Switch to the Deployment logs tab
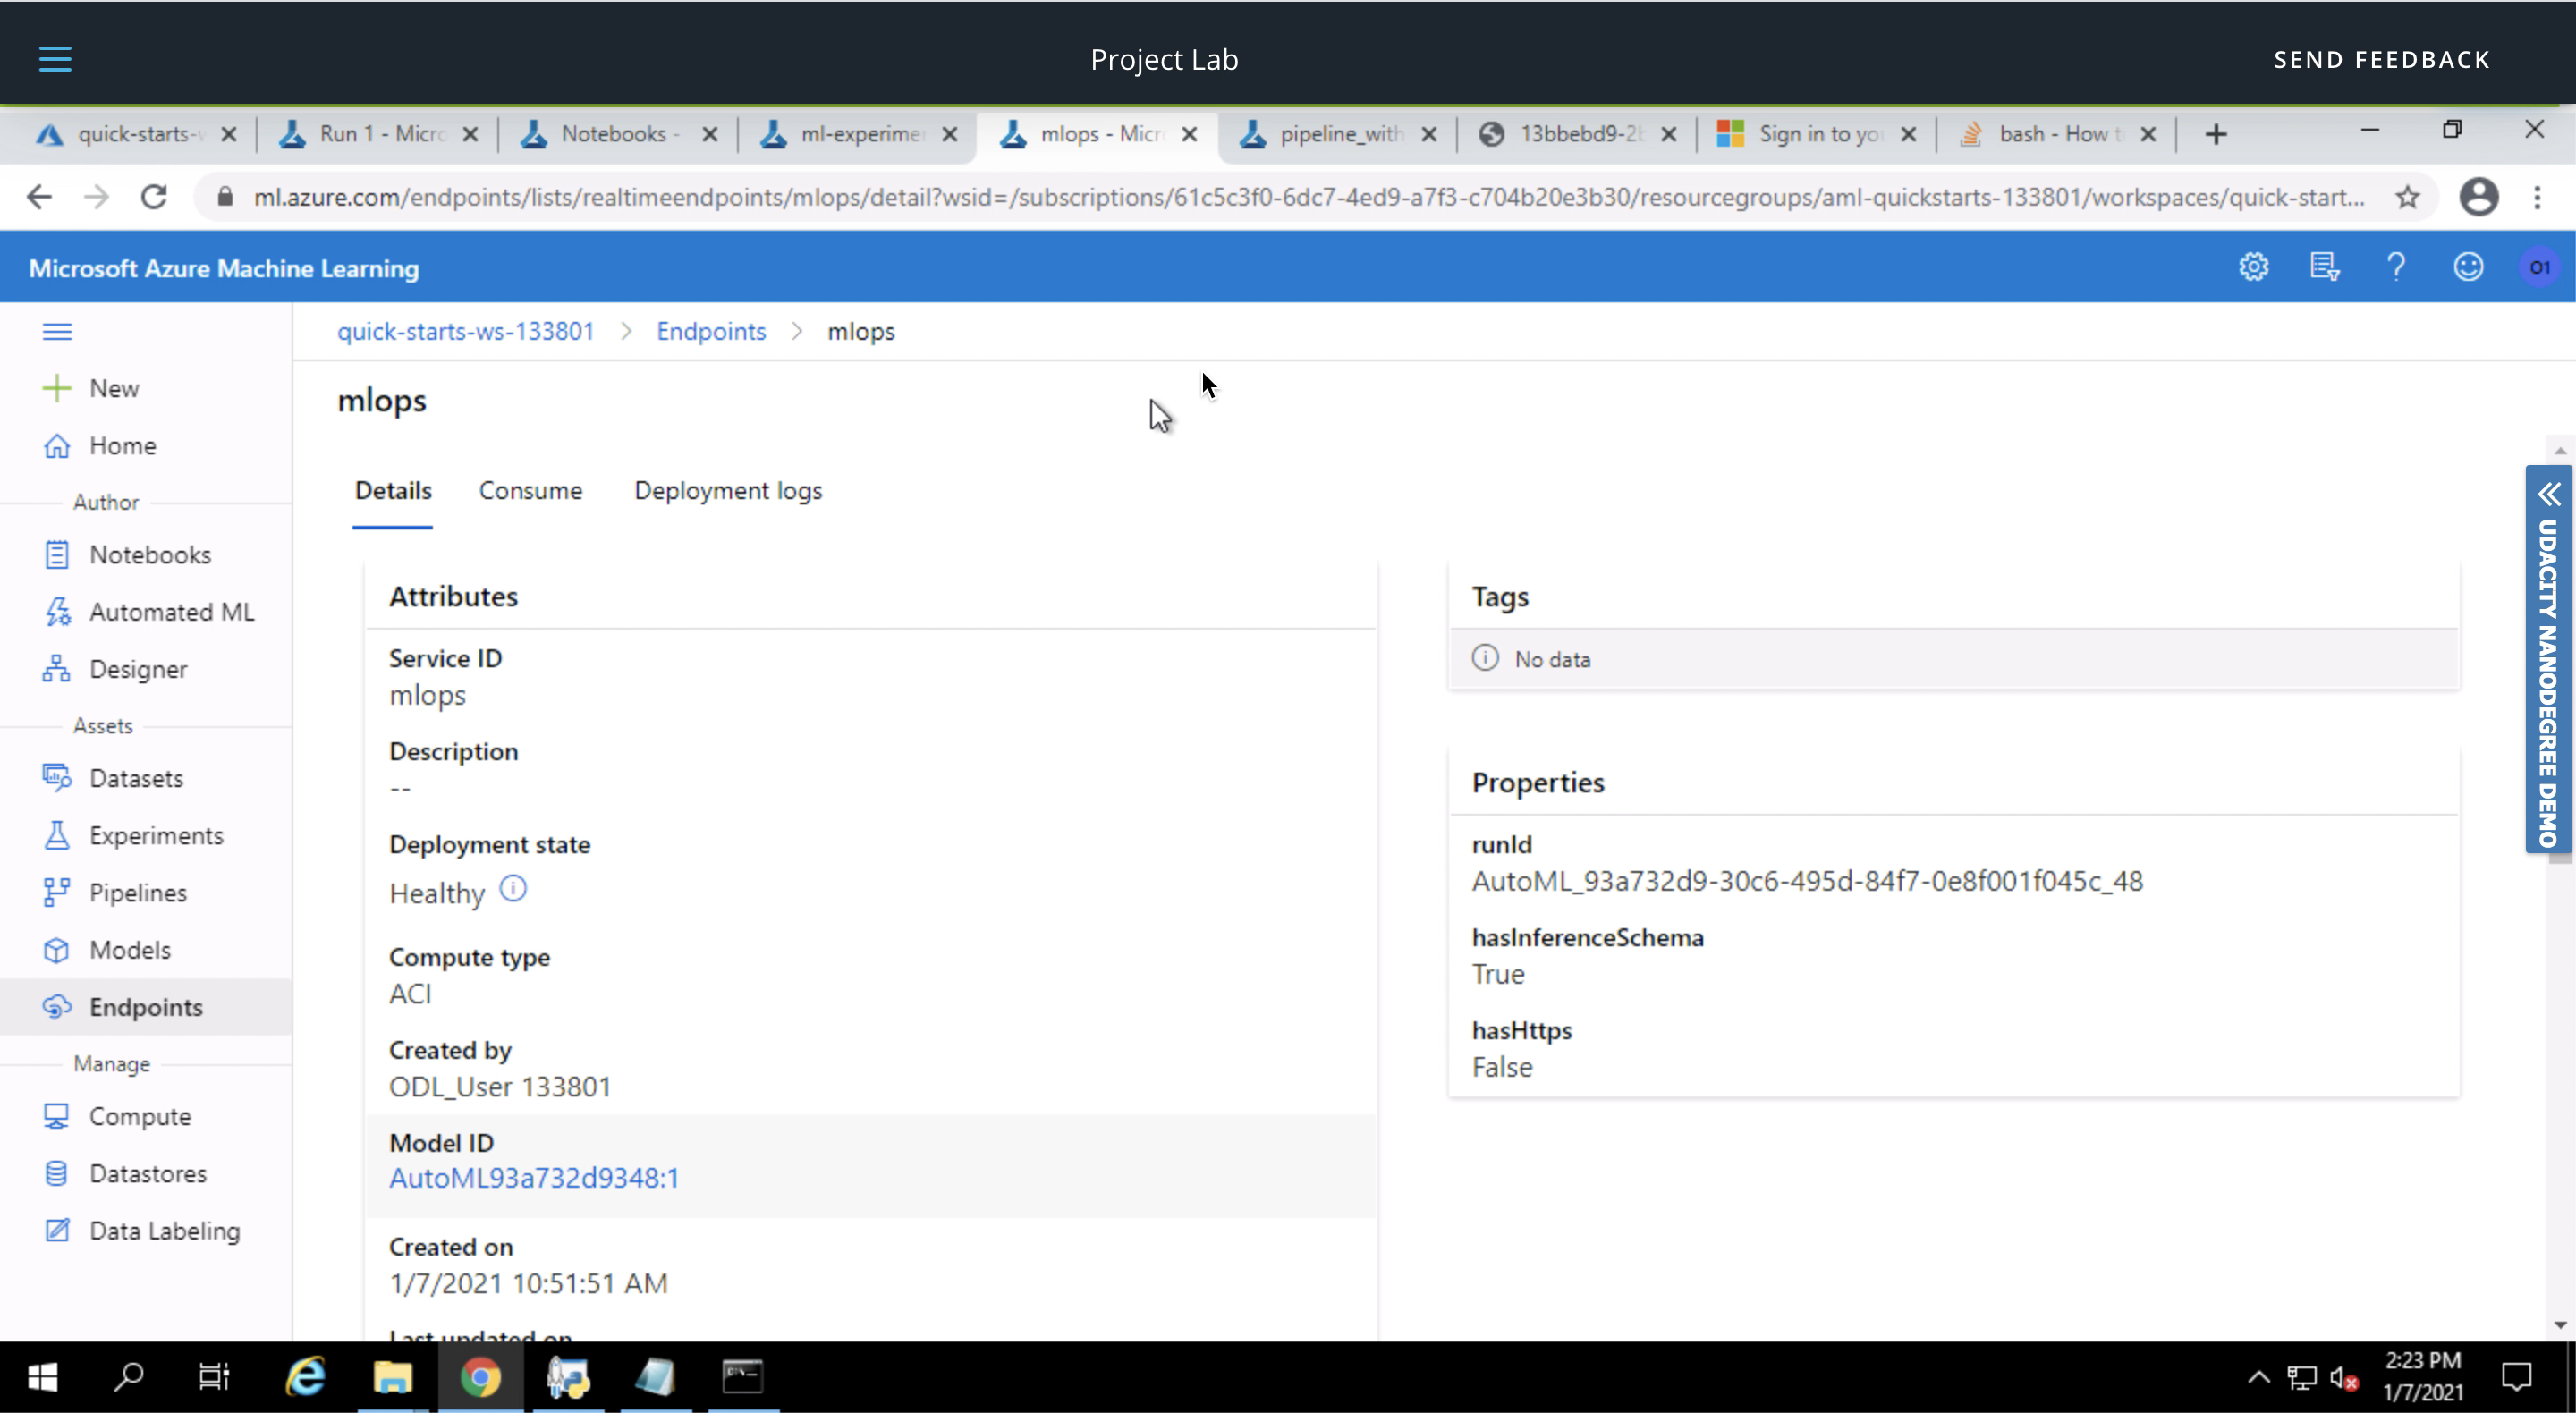Viewport: 2576px width, 1413px height. [x=728, y=490]
